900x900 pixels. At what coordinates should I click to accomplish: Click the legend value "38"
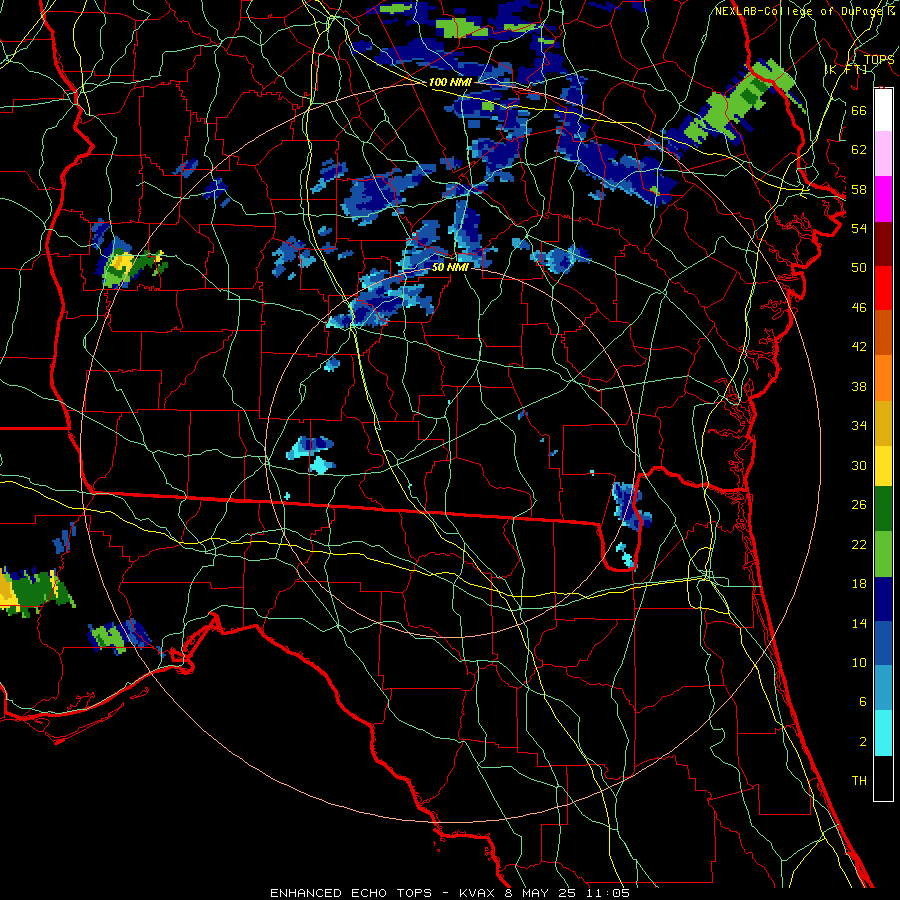click(x=859, y=386)
